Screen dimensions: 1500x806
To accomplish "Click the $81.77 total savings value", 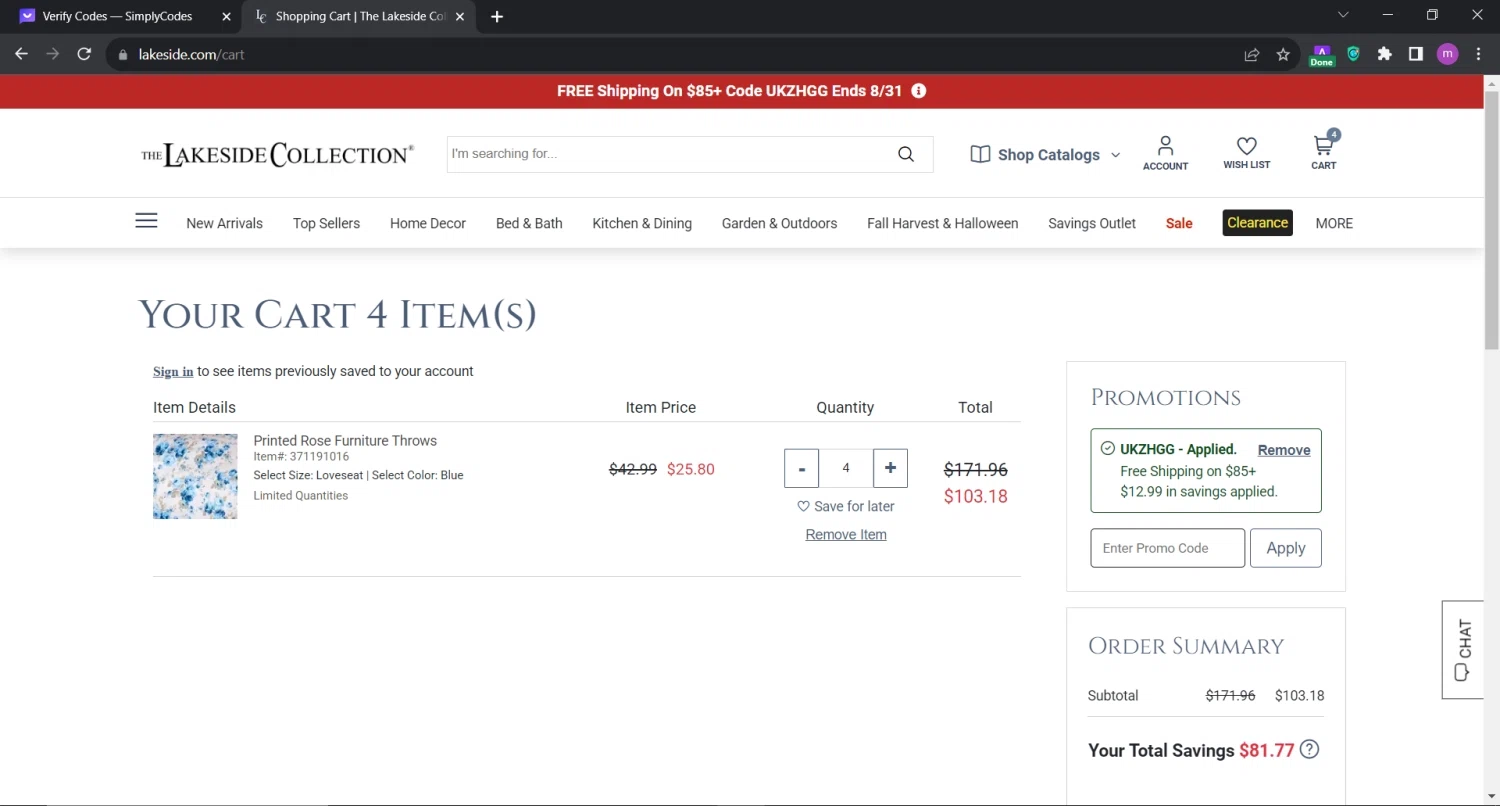I will point(1266,750).
